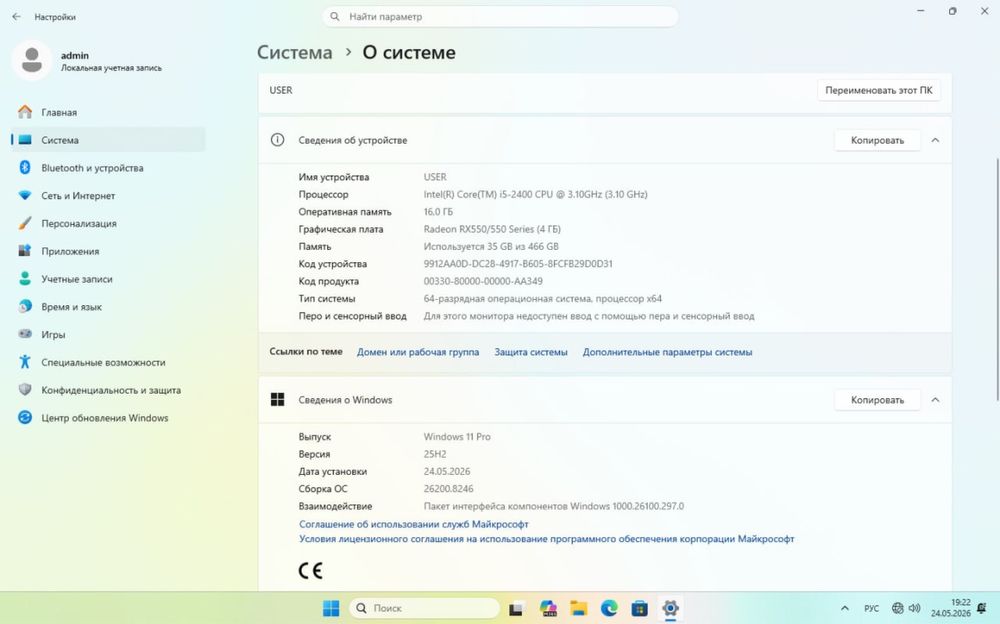The image size is (1000, 624).
Task: Open Условия лицензионного соглашения link
Action: pyautogui.click(x=547, y=539)
